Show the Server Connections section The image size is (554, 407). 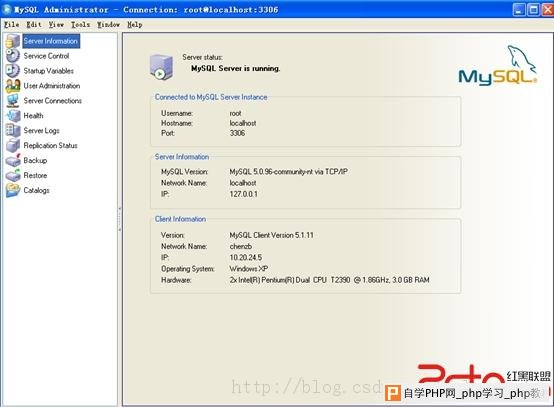pos(52,101)
